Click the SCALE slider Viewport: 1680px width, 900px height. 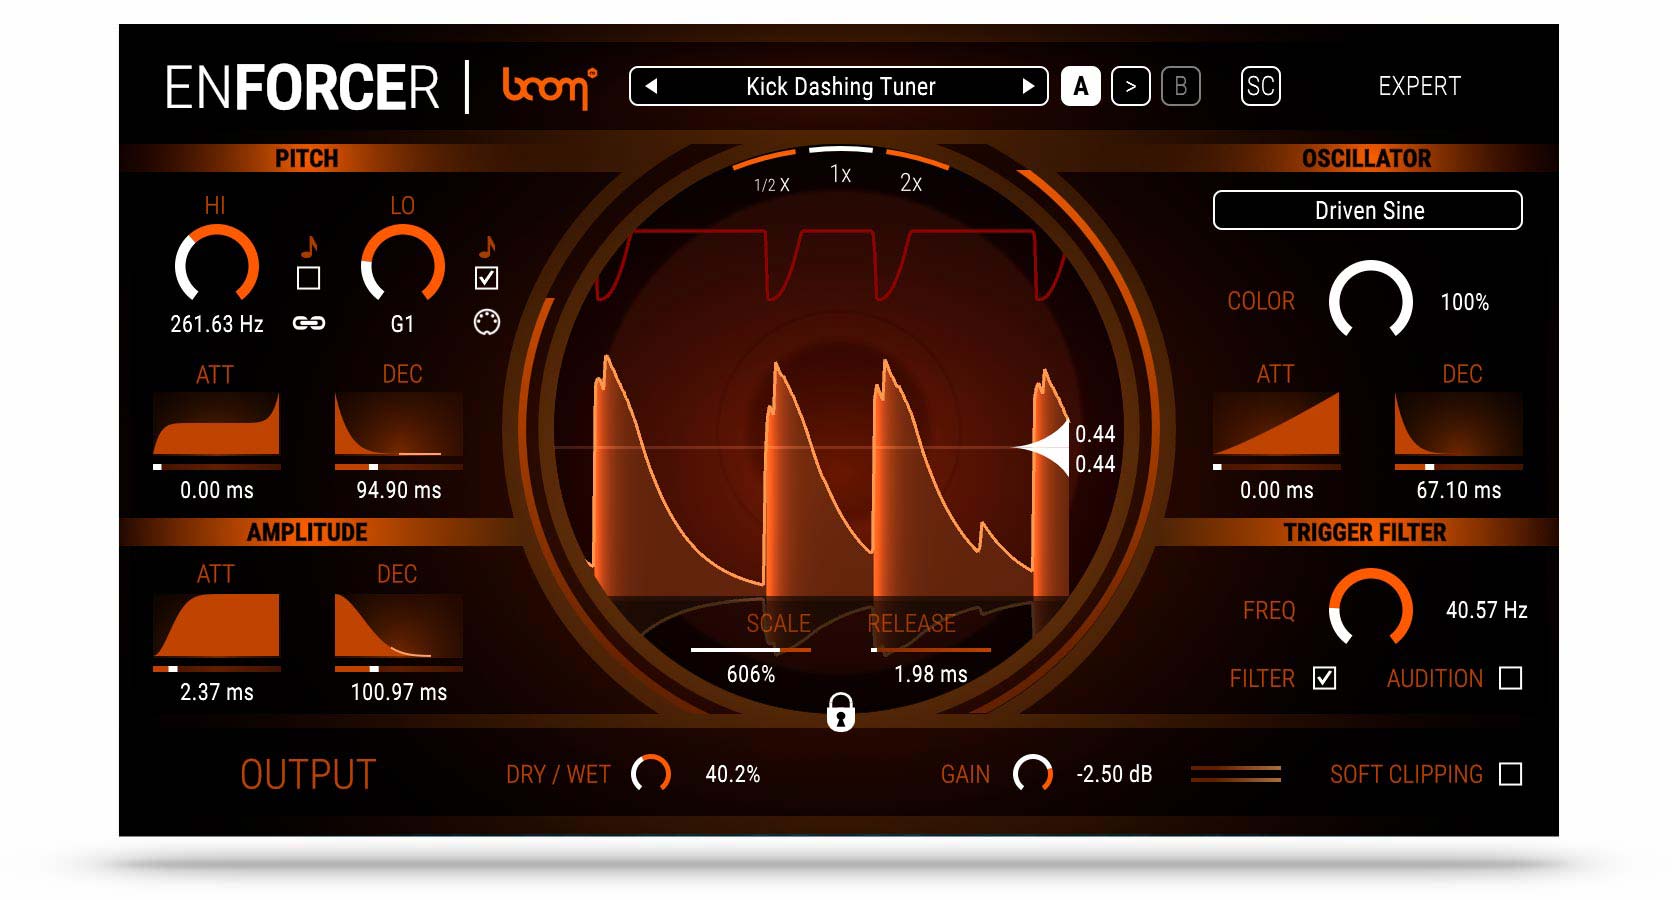[x=750, y=650]
